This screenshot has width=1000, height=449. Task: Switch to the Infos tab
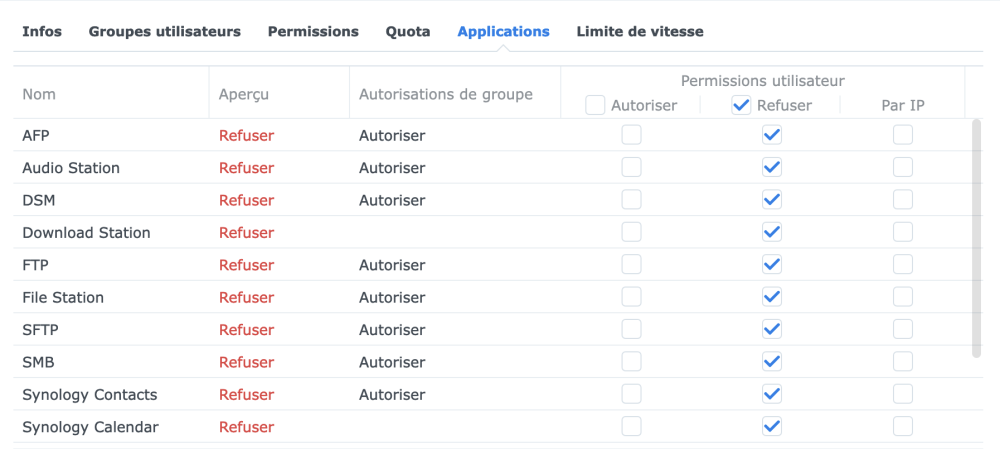pyautogui.click(x=42, y=31)
